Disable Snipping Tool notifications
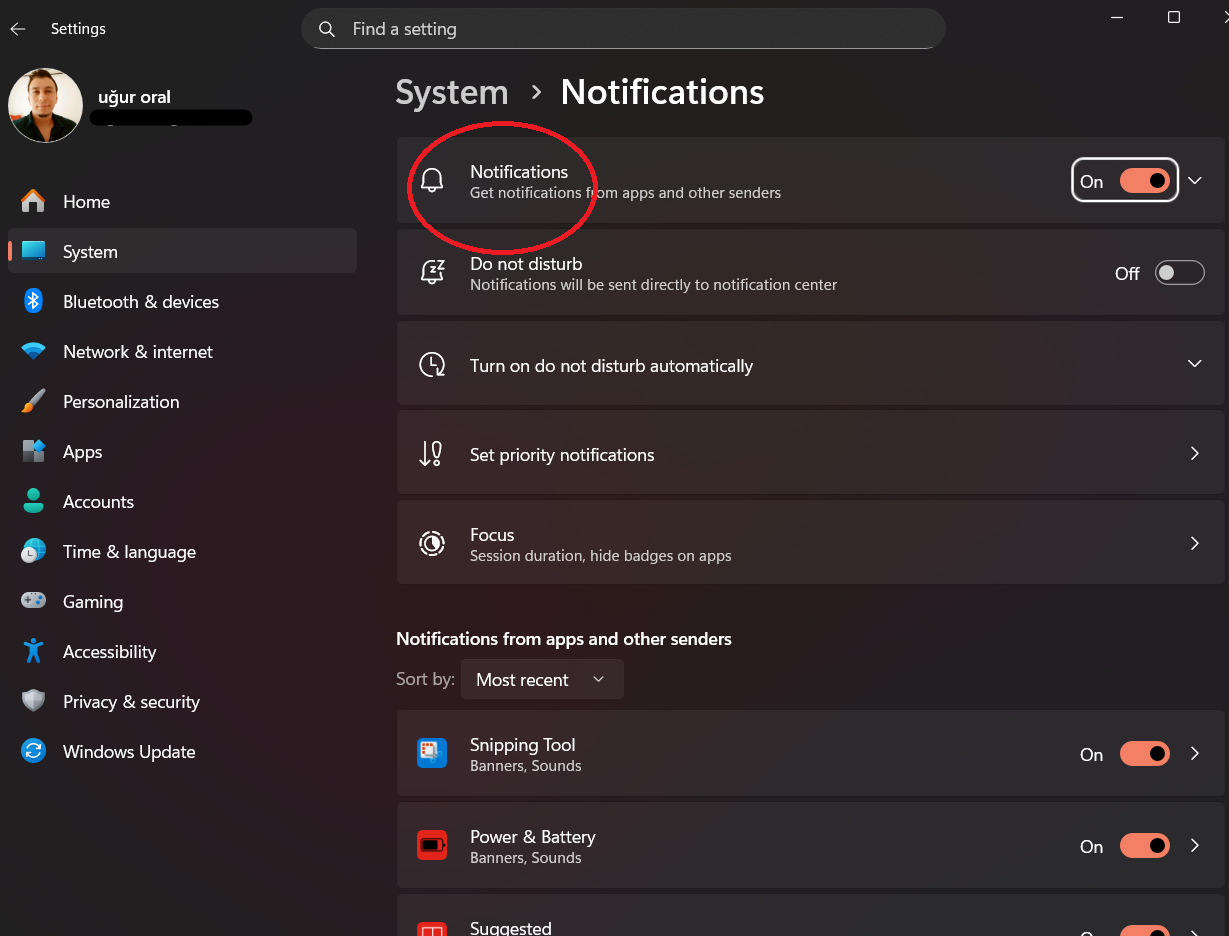This screenshot has height=936, width=1229. click(x=1144, y=753)
